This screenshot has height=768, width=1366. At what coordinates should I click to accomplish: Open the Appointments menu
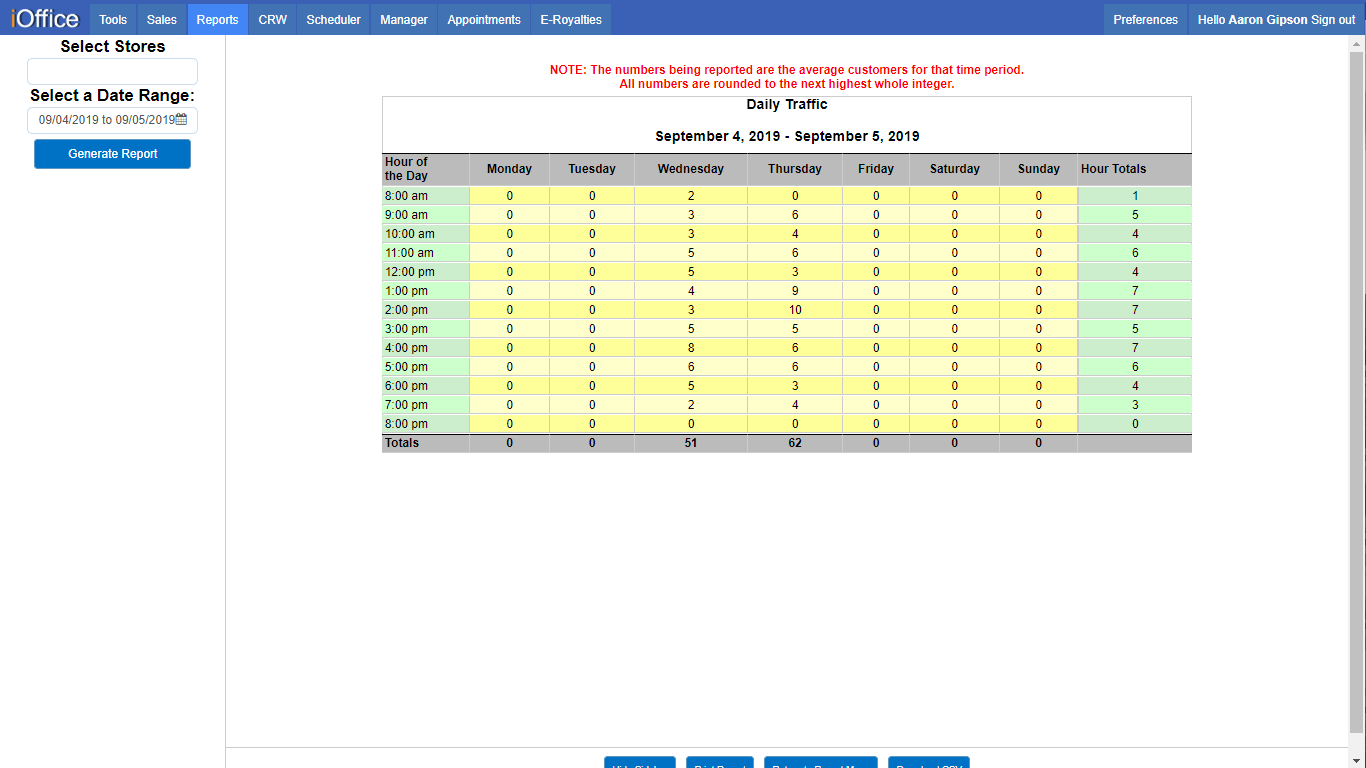[x=484, y=20]
